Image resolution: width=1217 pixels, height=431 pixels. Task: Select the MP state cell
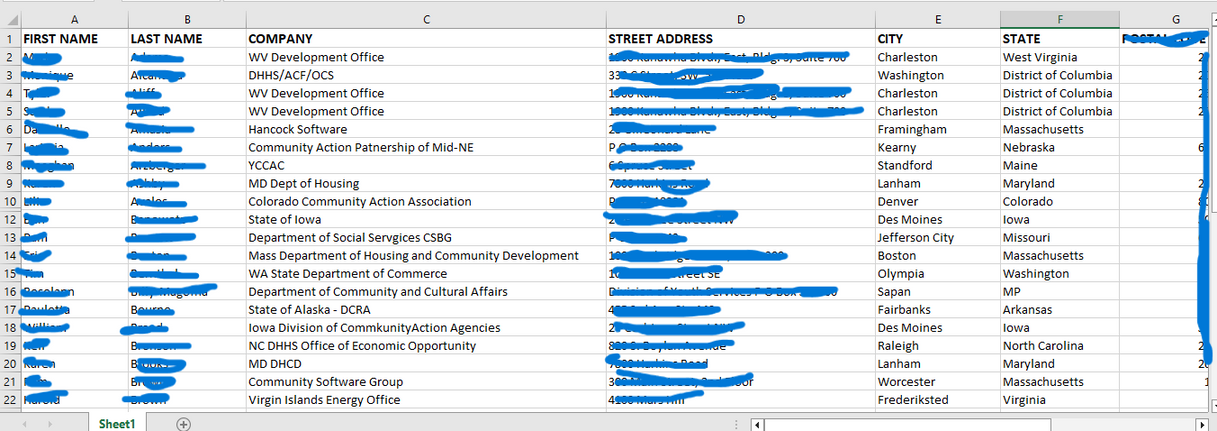point(1059,291)
